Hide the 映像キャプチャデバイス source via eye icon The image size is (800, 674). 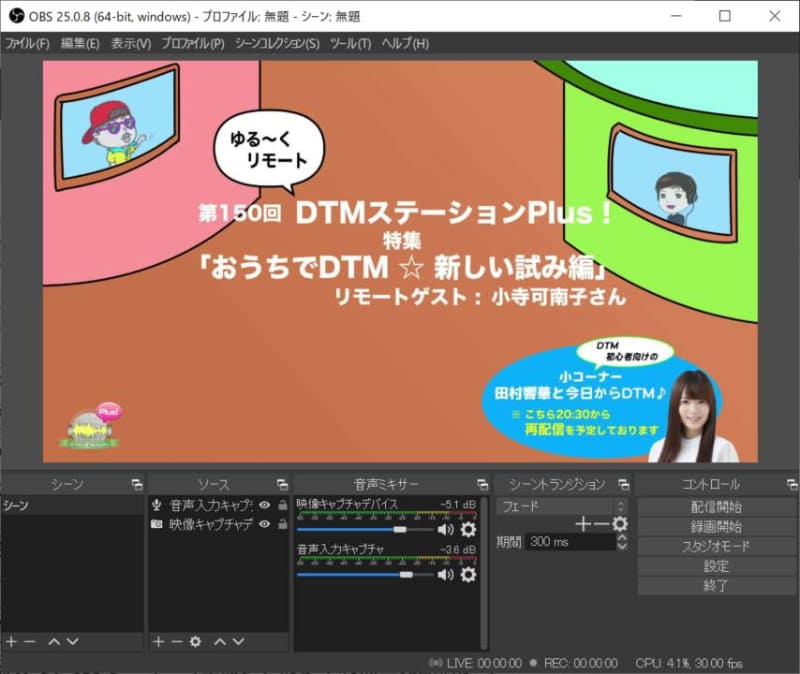(264, 524)
